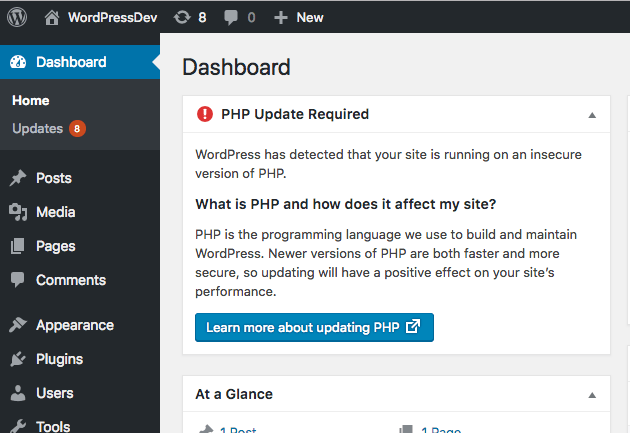The image size is (630, 433).
Task: Open the WordPress logo menu
Action: pyautogui.click(x=17, y=17)
